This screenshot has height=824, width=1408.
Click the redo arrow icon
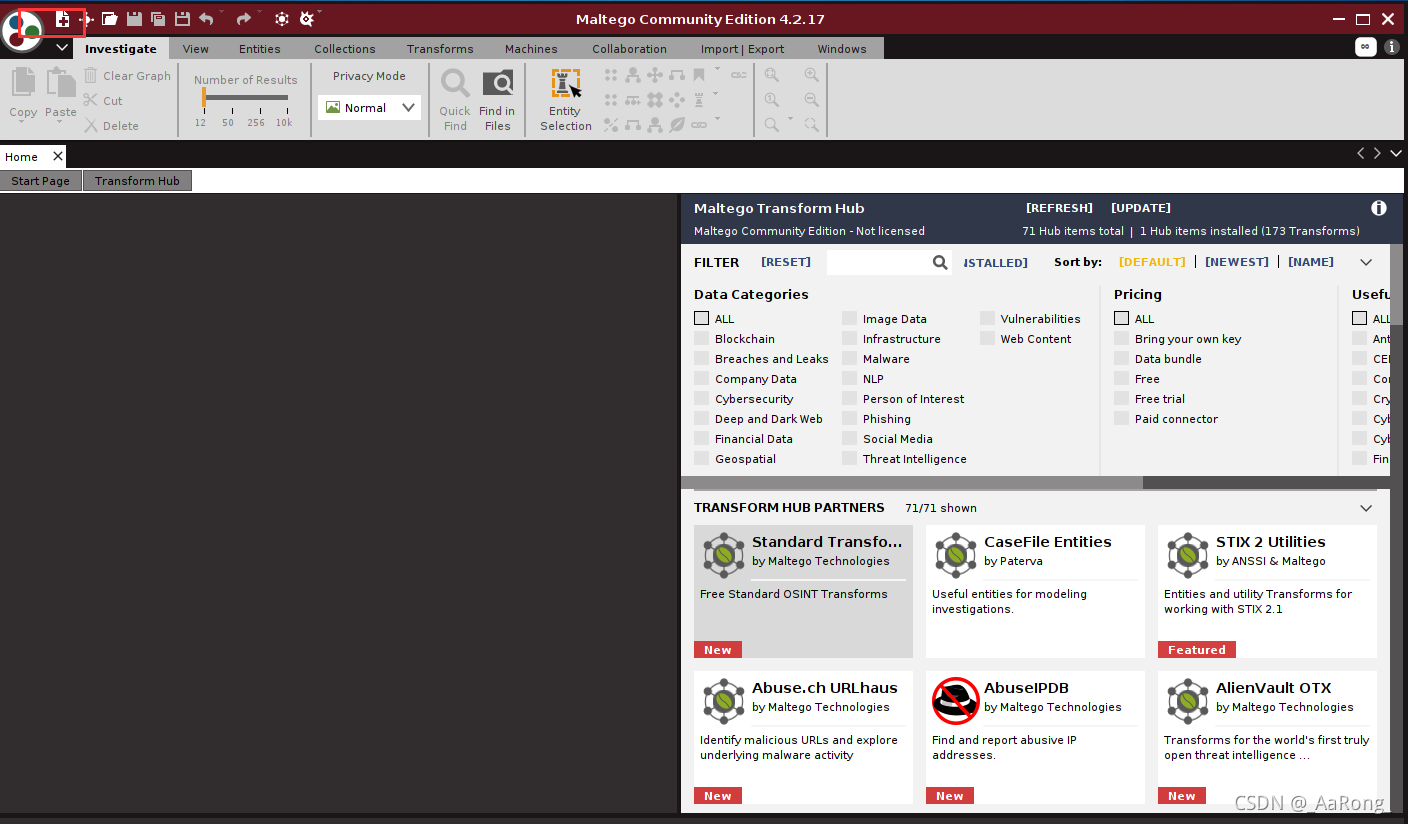click(243, 19)
